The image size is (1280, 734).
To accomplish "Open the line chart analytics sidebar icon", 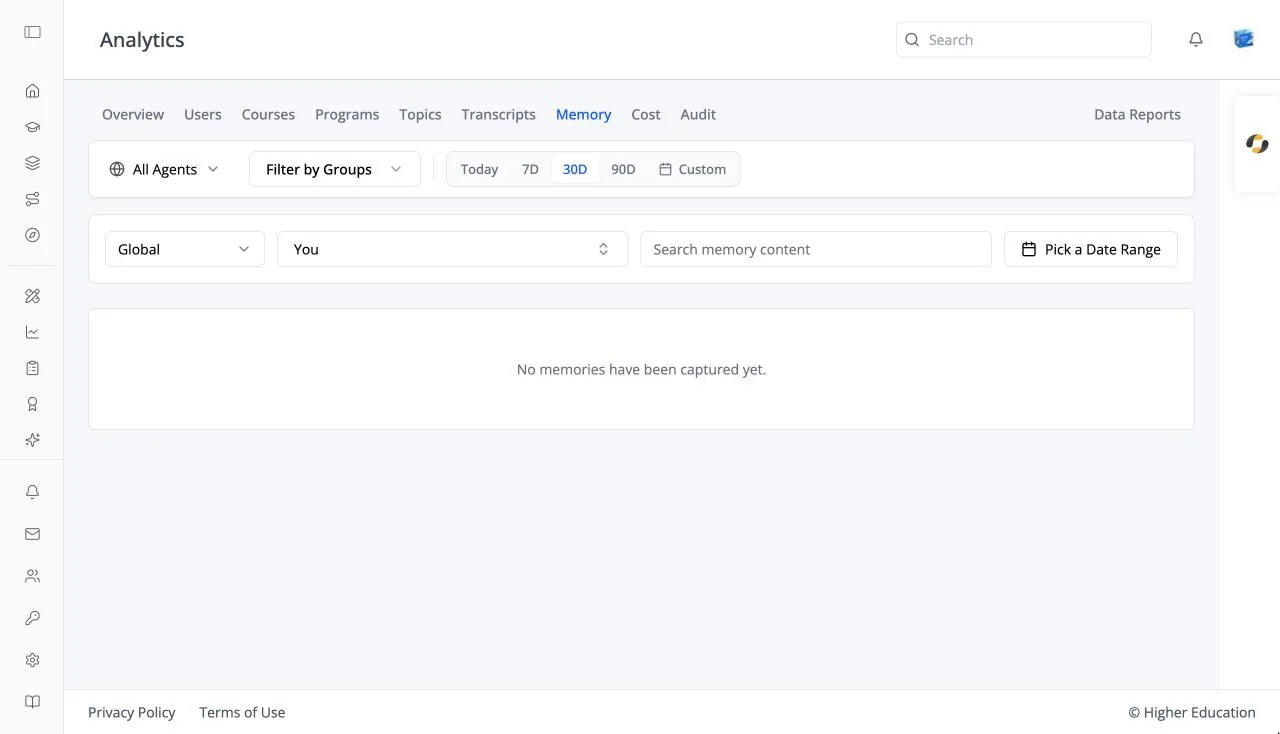I will tap(32, 332).
